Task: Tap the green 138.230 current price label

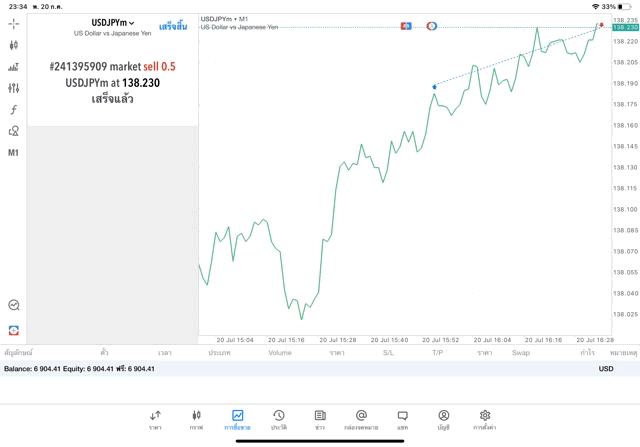Action: 625,27
